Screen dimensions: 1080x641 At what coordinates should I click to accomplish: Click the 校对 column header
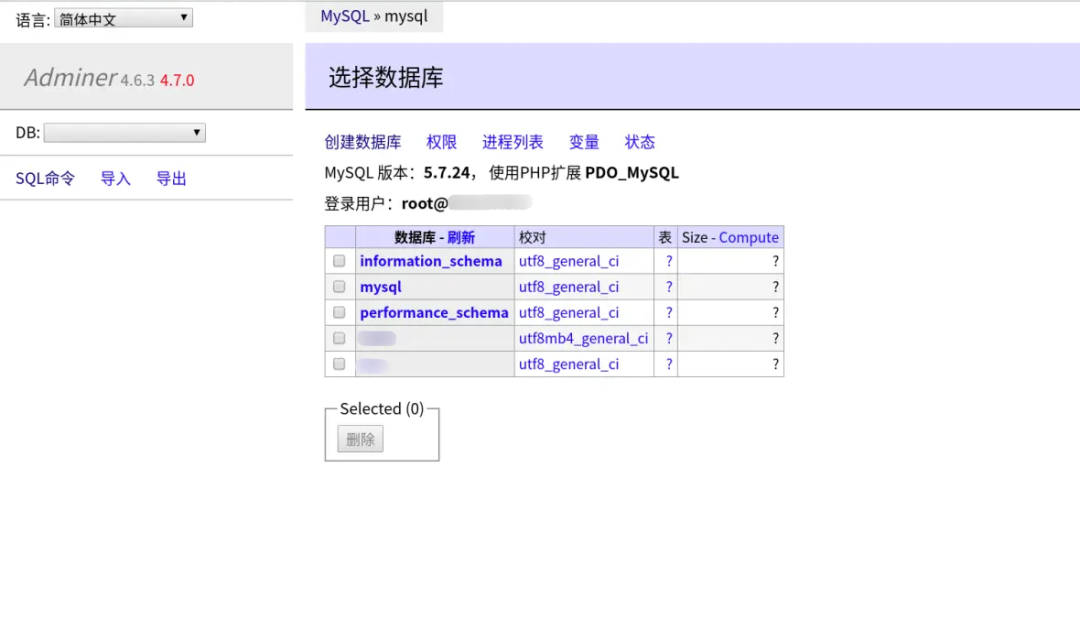point(532,238)
